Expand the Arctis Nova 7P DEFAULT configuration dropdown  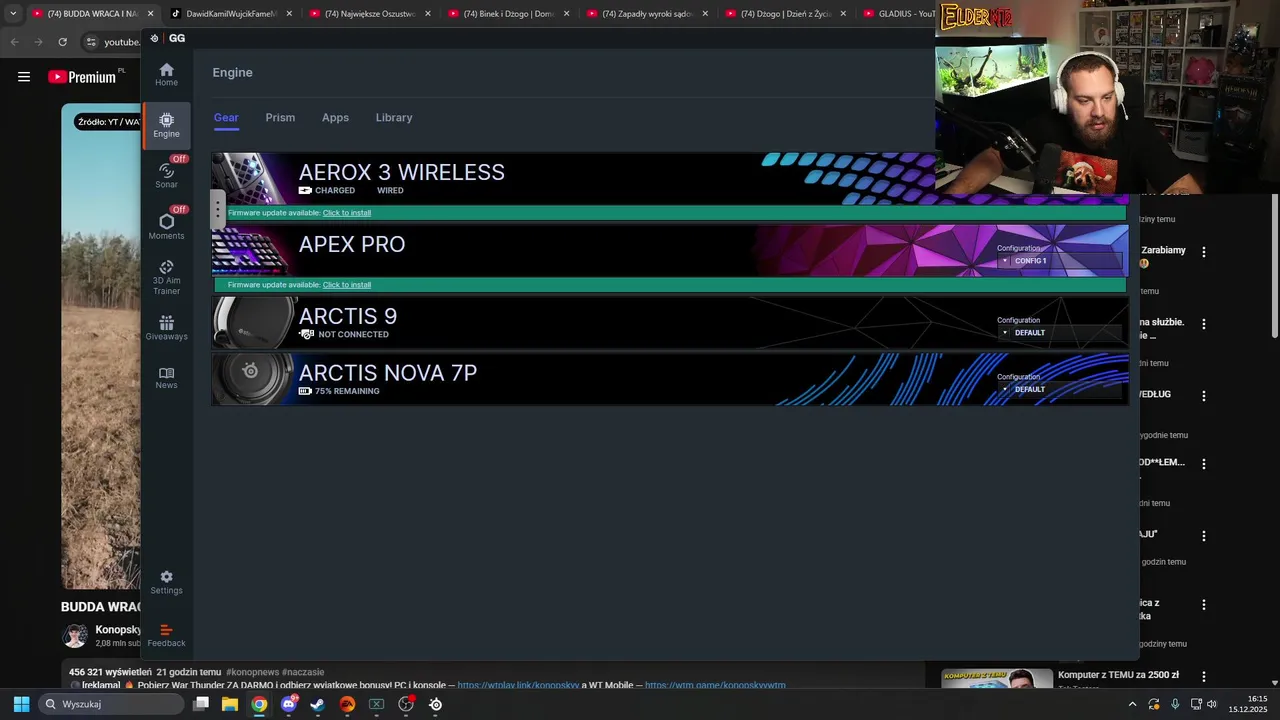[x=1058, y=390]
